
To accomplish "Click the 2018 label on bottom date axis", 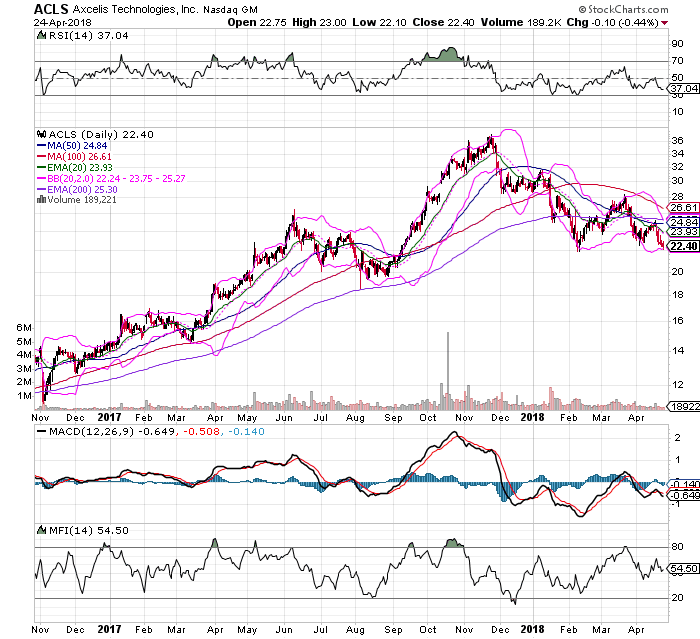I will [x=532, y=629].
